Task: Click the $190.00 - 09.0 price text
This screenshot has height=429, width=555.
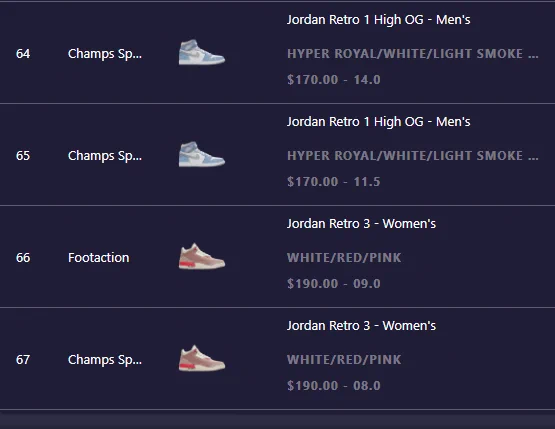Action: pos(334,284)
